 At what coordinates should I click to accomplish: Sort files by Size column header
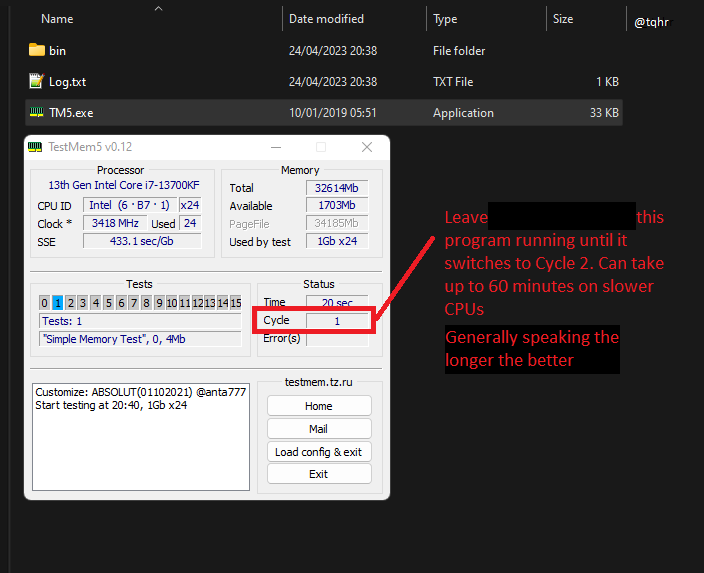coord(563,19)
